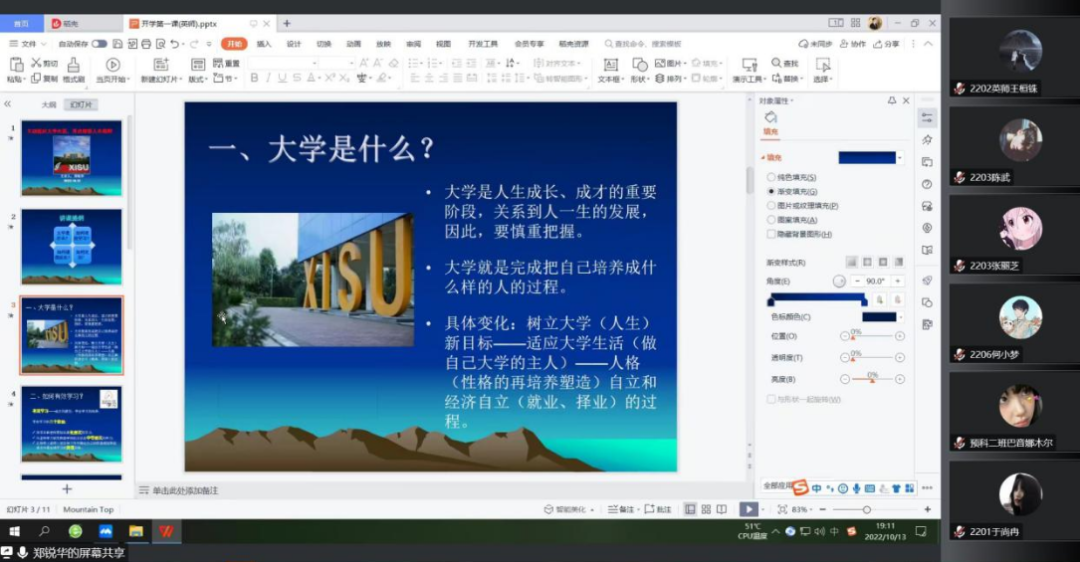Select Picture or texture fill (图片或纹理填充) option
The height and width of the screenshot is (562, 1080).
tap(771, 205)
